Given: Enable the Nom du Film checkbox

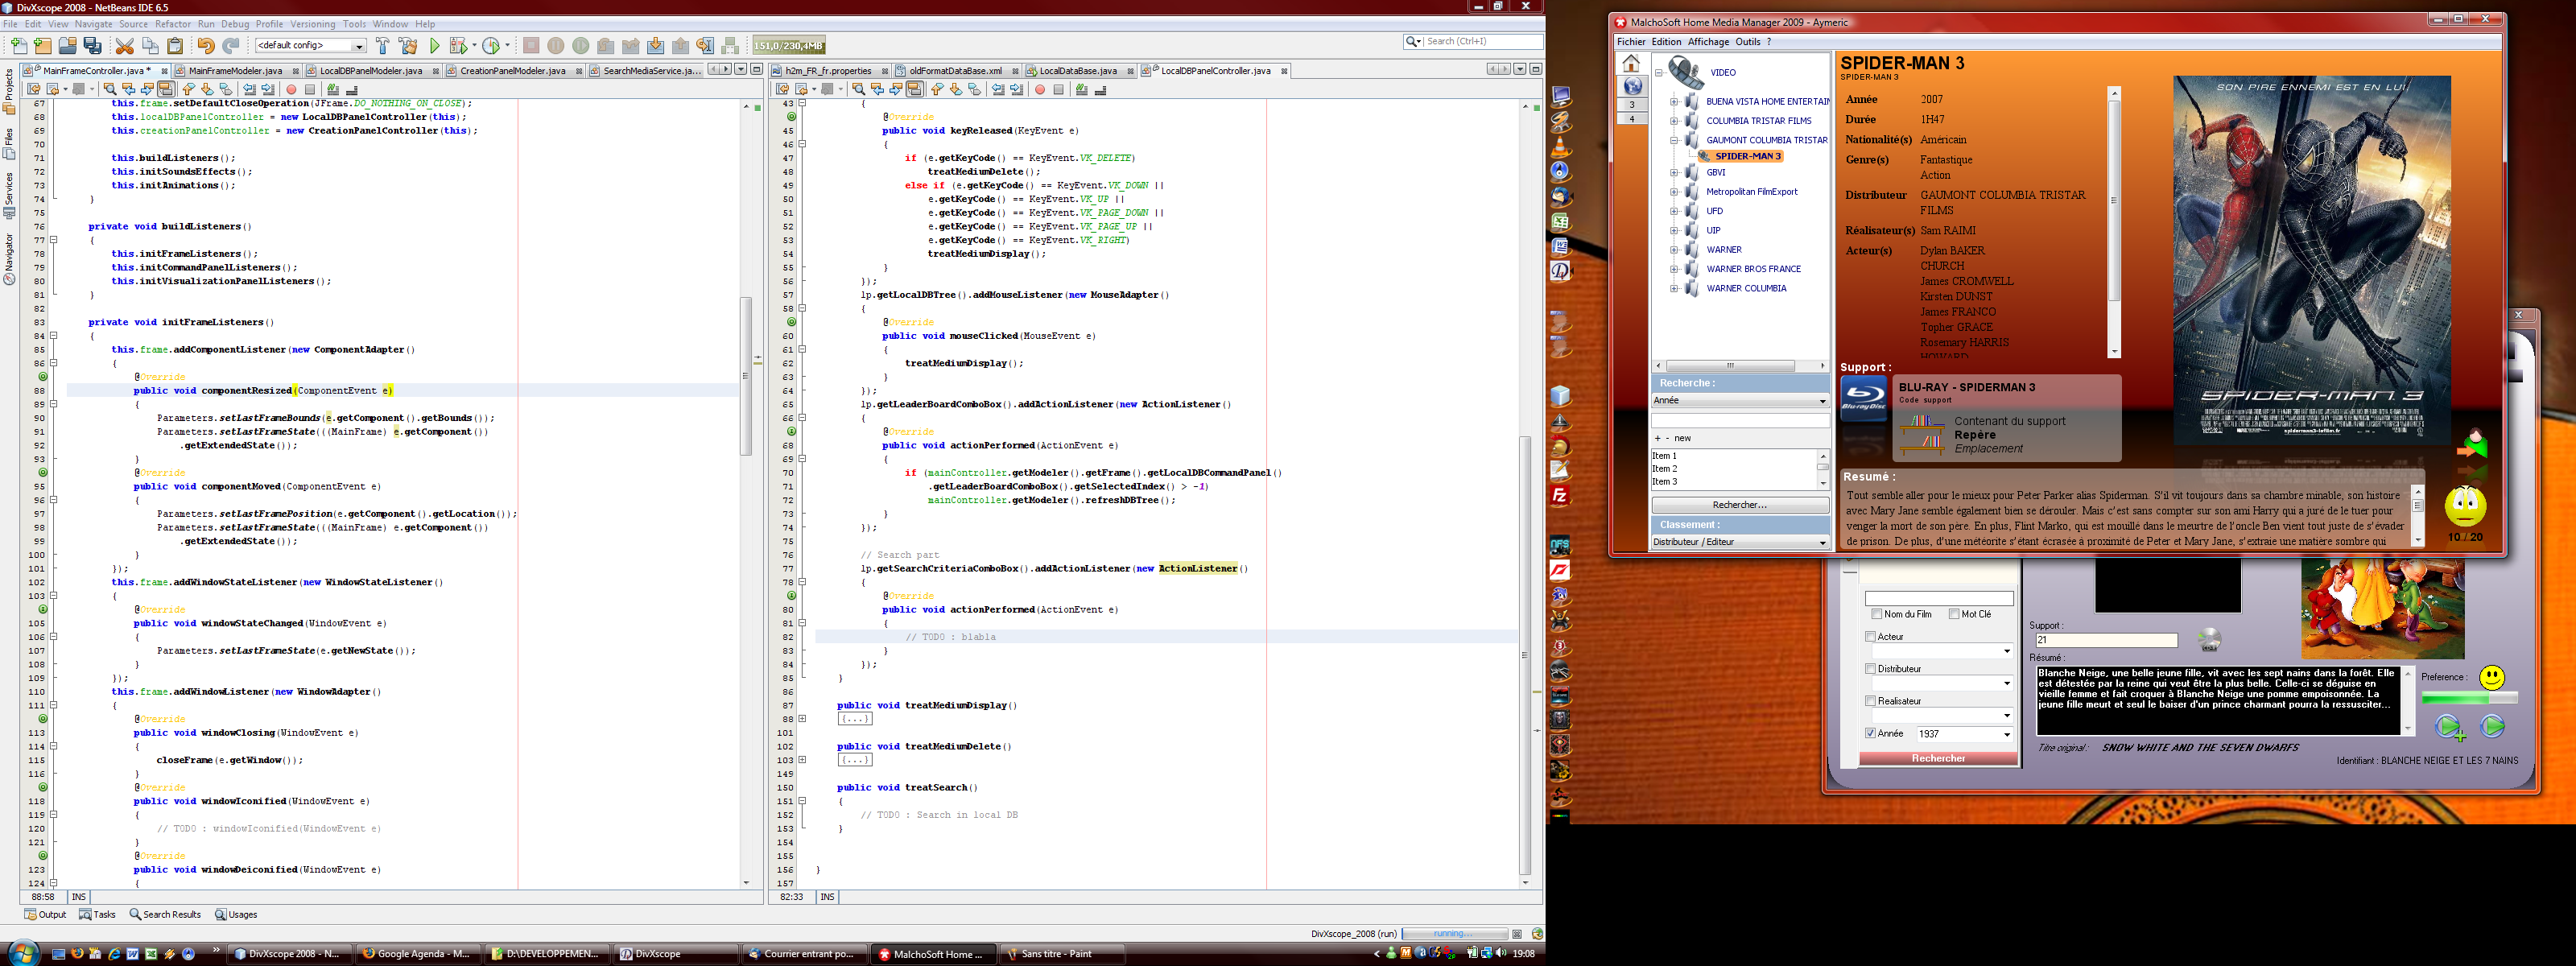Looking at the screenshot, I should click(x=1877, y=614).
